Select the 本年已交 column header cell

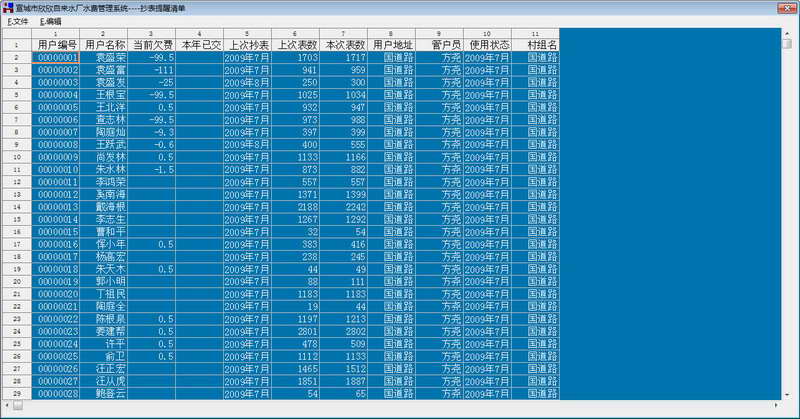point(199,45)
